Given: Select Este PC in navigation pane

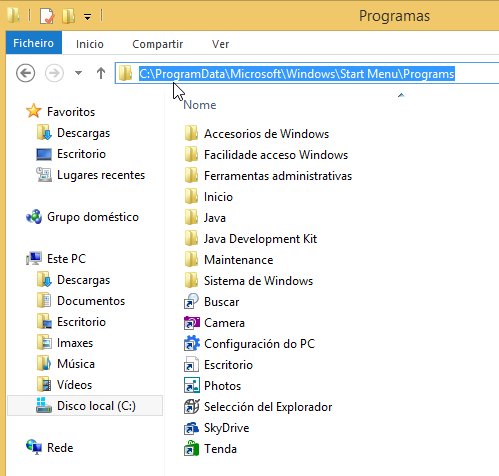Looking at the screenshot, I should [x=66, y=259].
